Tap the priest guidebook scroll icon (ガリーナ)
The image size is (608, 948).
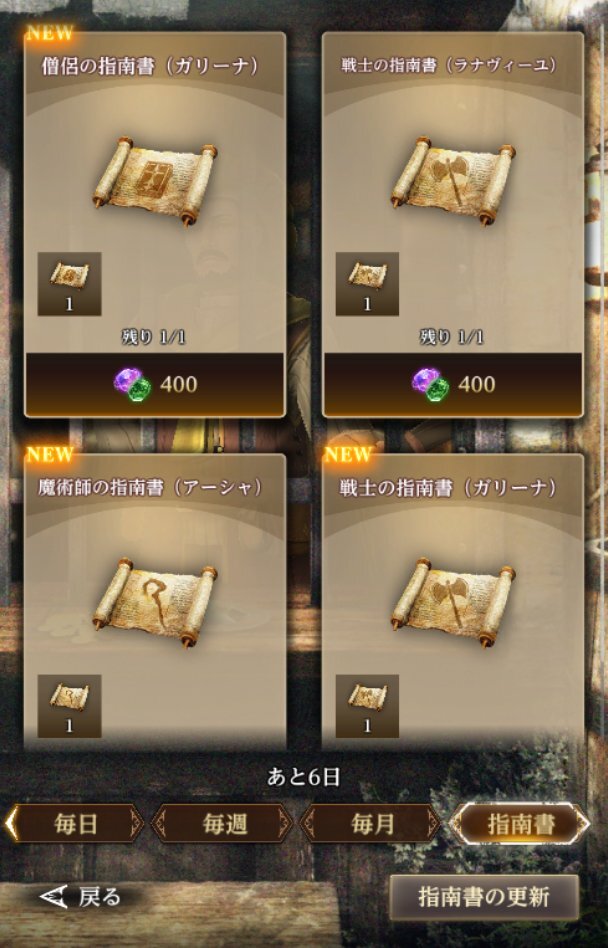point(155,180)
